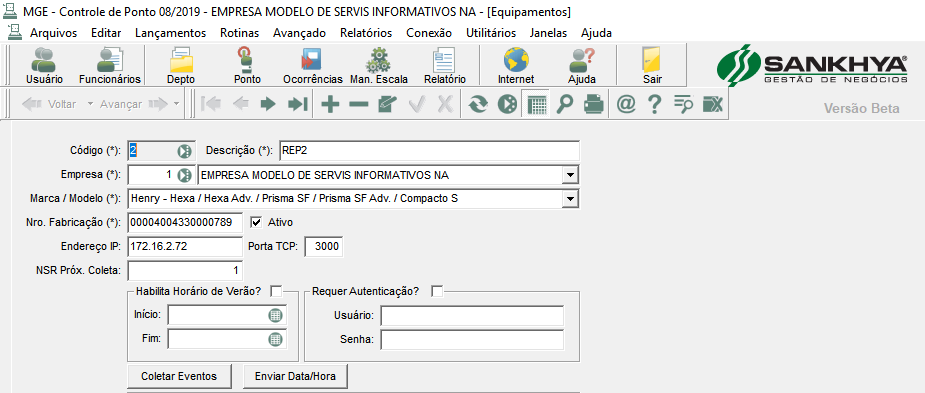
Task: Click the lookup arrow in Código field
Action: pos(185,151)
